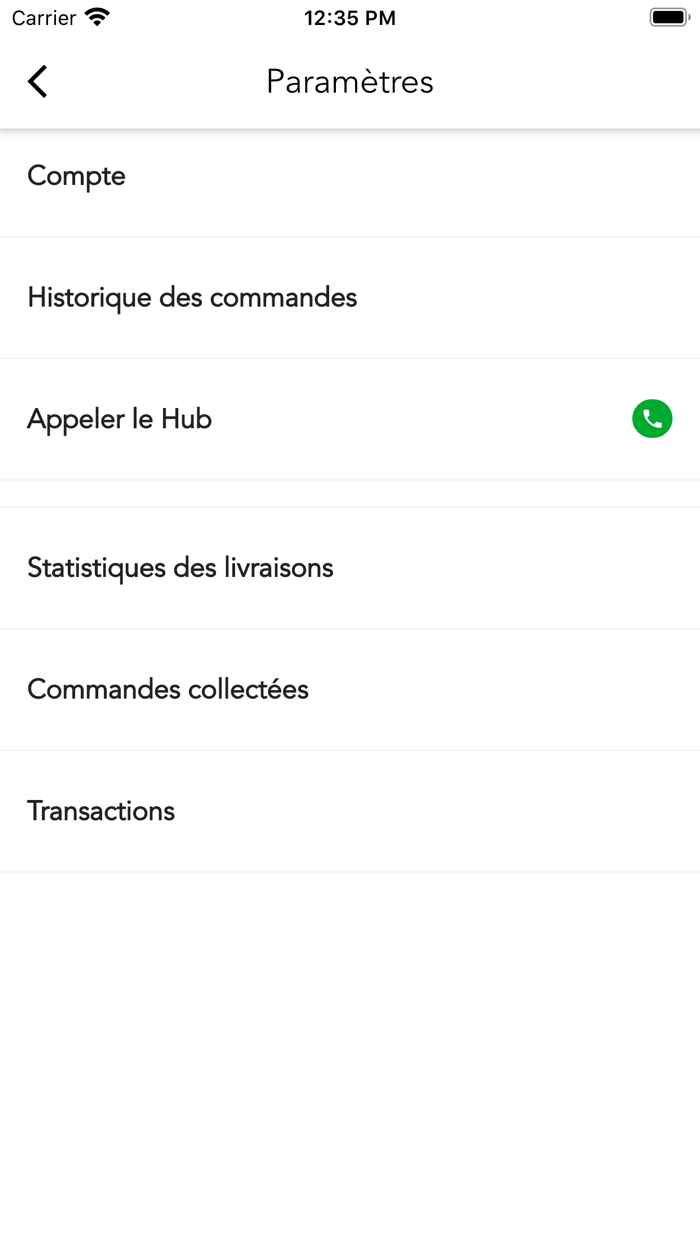Tap the Wi-Fi icon in status bar
The image size is (700, 1244).
pos(97,17)
